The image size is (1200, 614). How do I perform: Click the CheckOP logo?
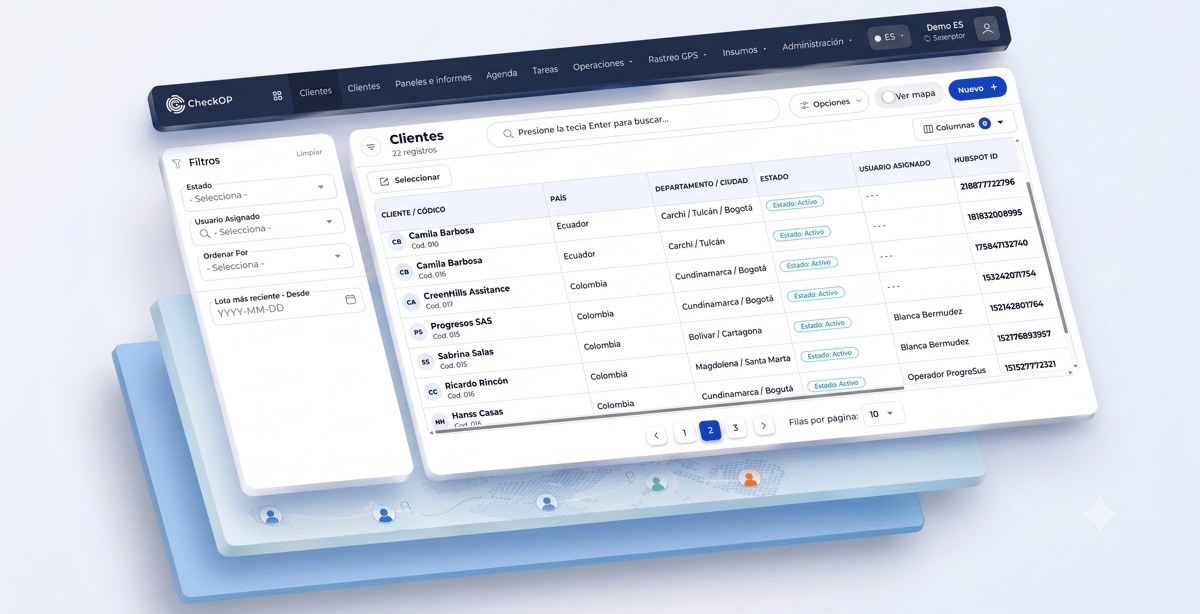[199, 102]
